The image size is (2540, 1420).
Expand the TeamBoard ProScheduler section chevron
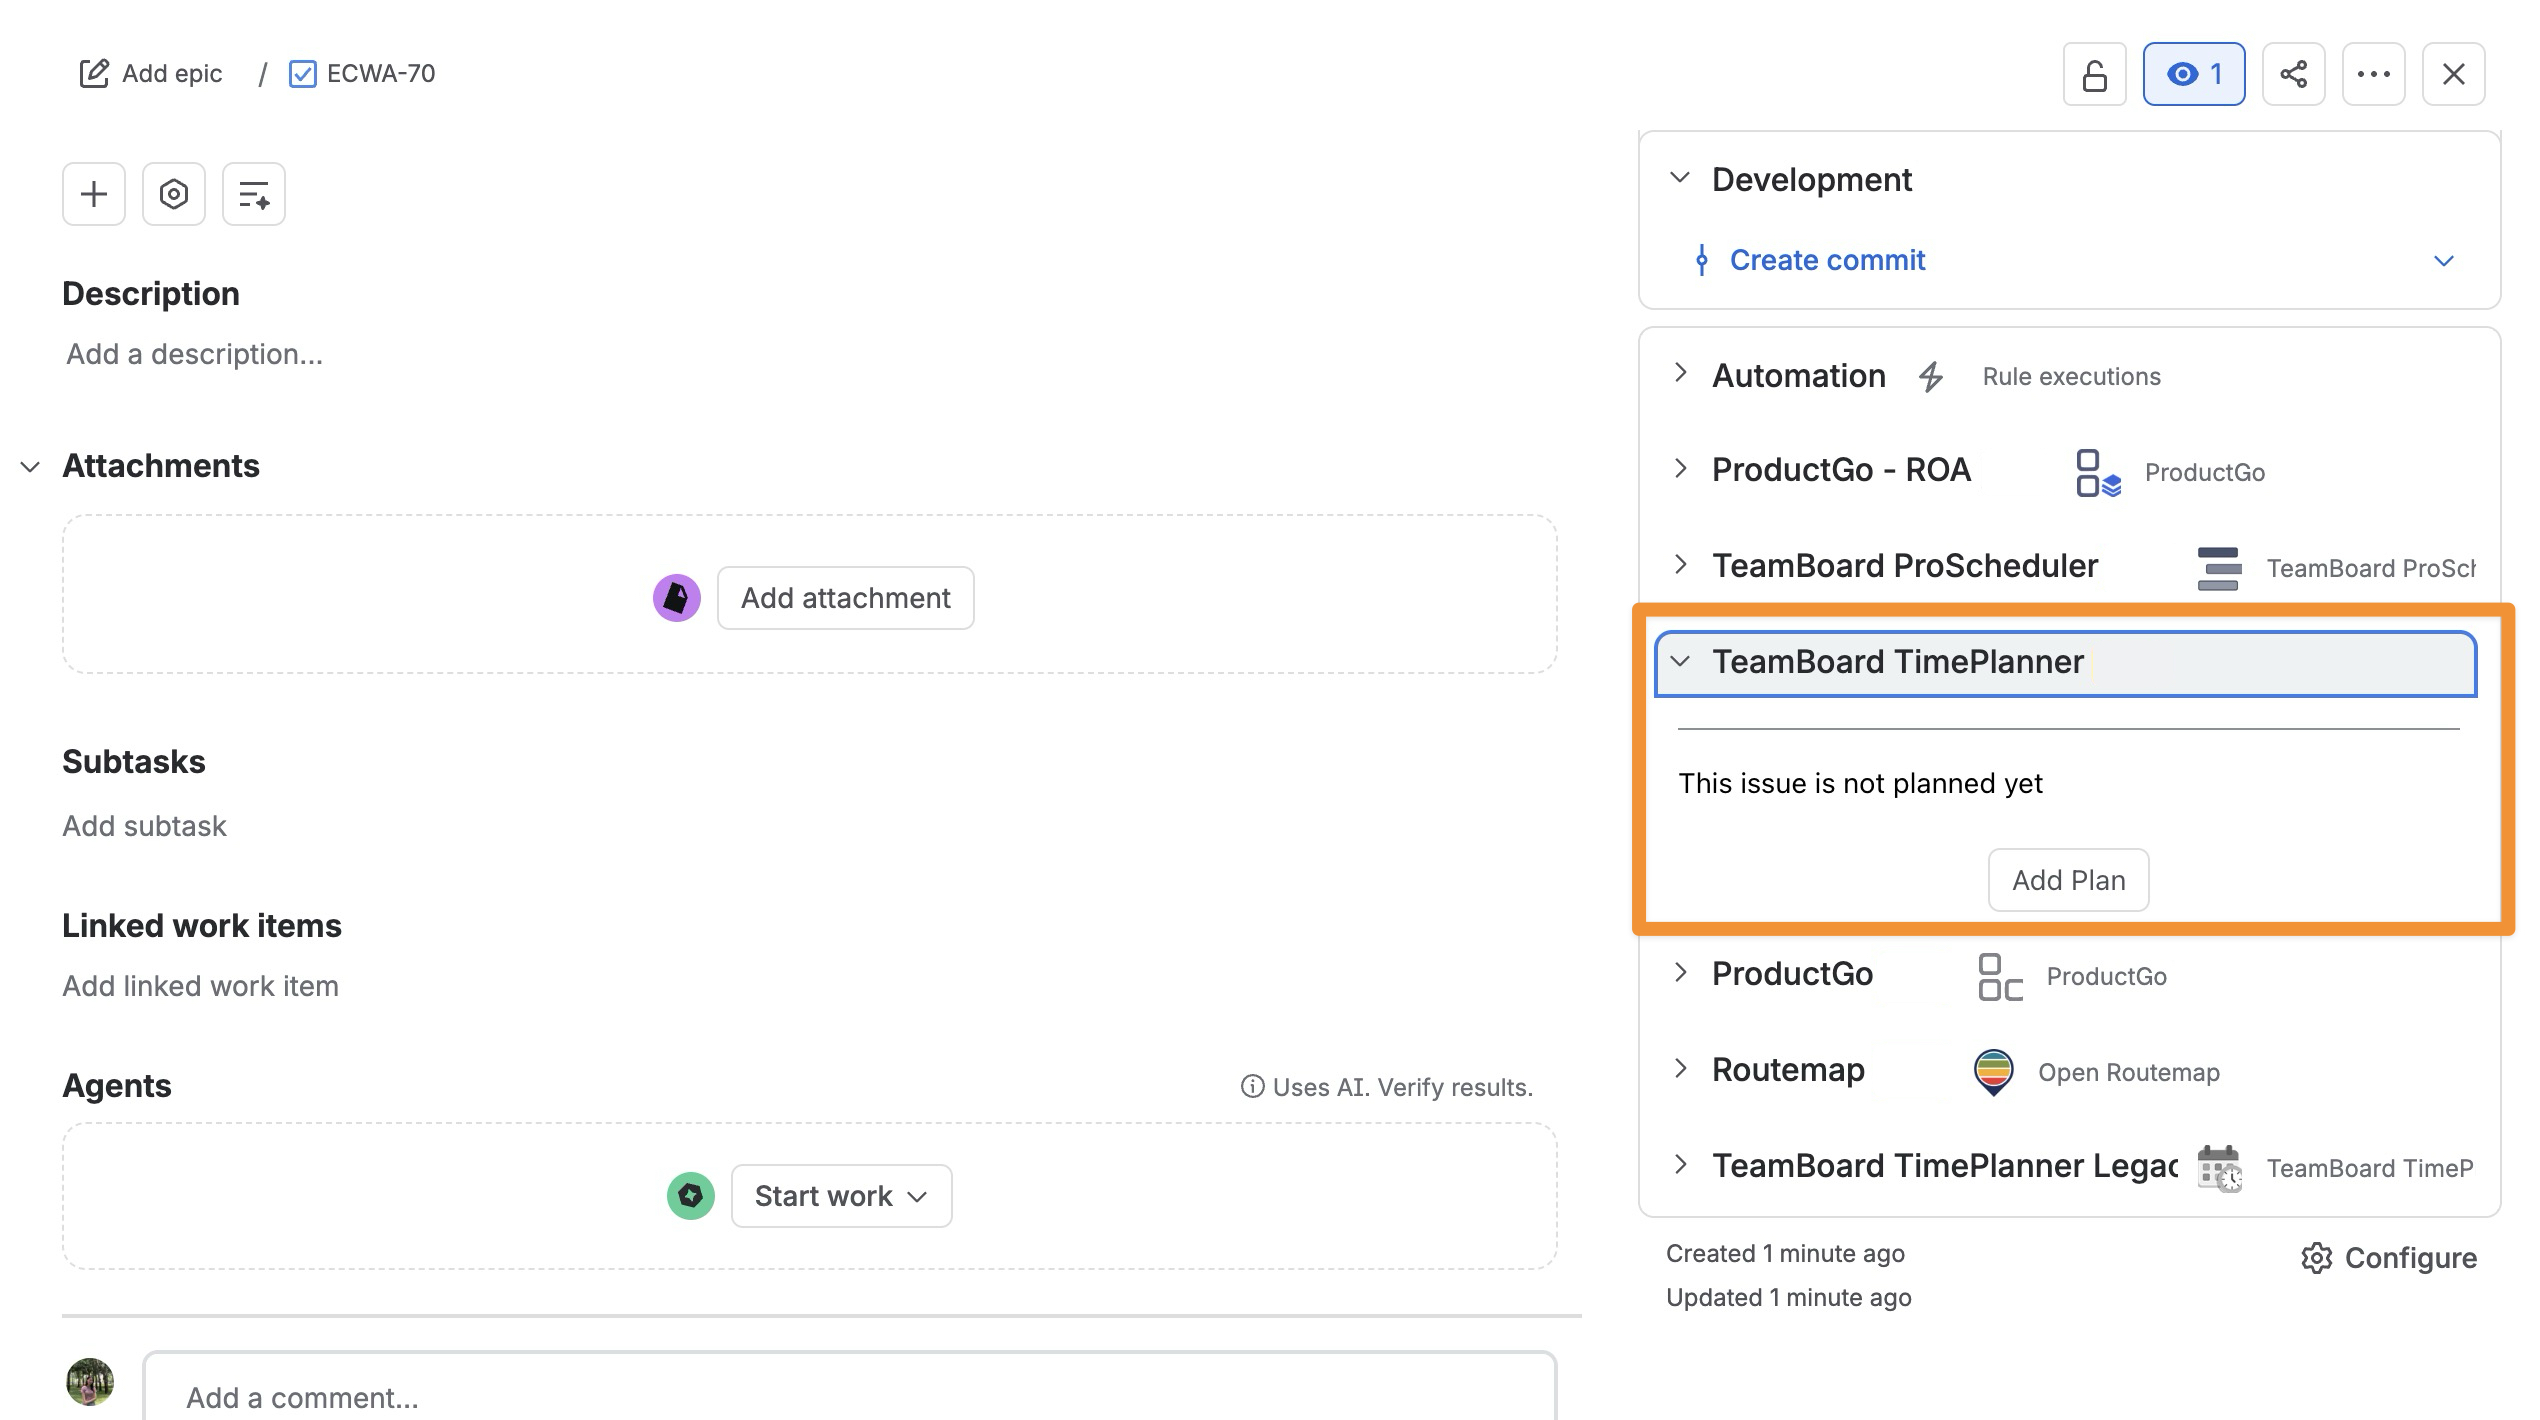click(x=1680, y=564)
